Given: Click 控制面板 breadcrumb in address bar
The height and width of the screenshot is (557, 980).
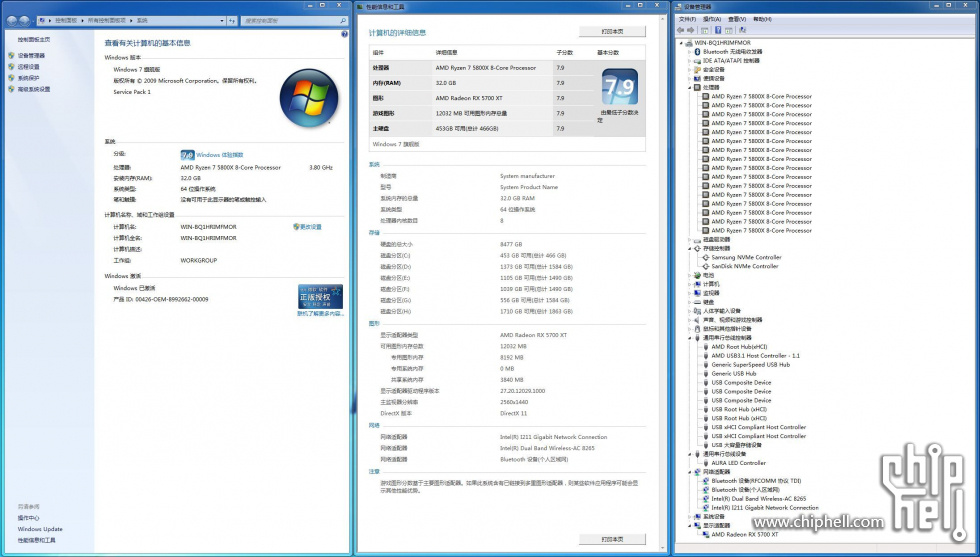Looking at the screenshot, I should pos(66,21).
